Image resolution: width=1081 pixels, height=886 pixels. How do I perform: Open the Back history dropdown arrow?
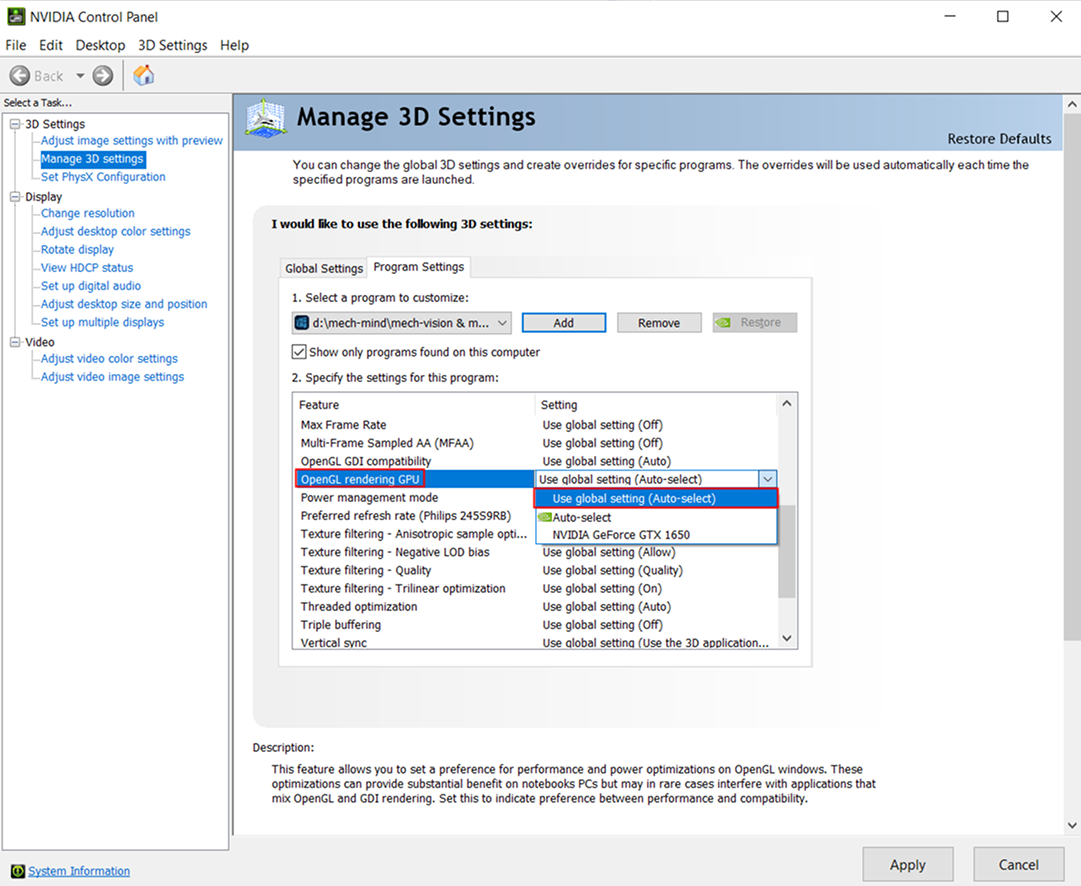[80, 75]
